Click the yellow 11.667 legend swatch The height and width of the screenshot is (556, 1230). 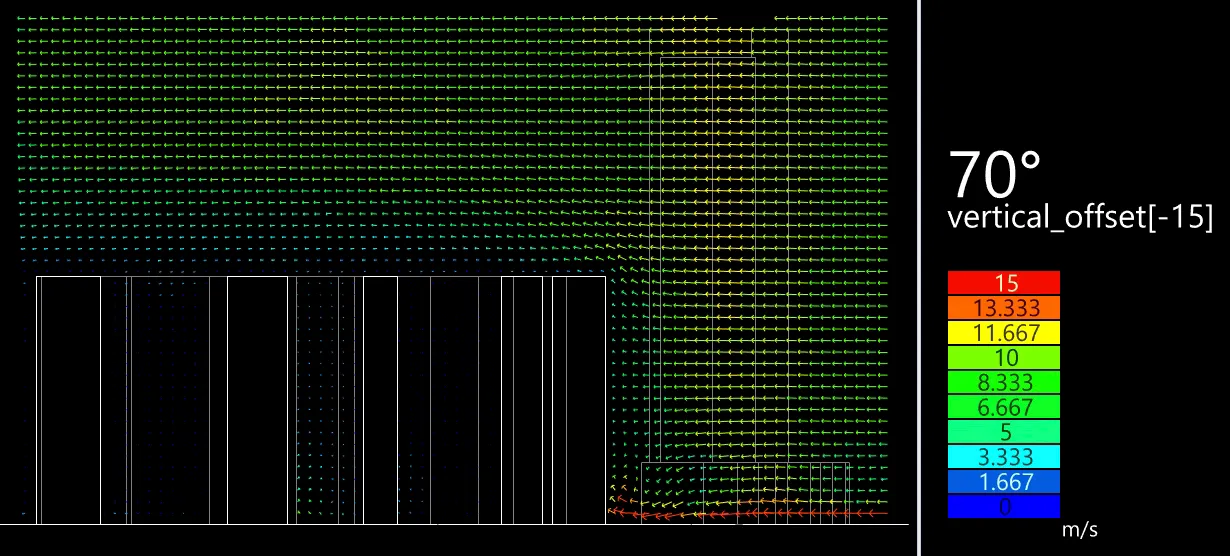pyautogui.click(x=1003, y=333)
